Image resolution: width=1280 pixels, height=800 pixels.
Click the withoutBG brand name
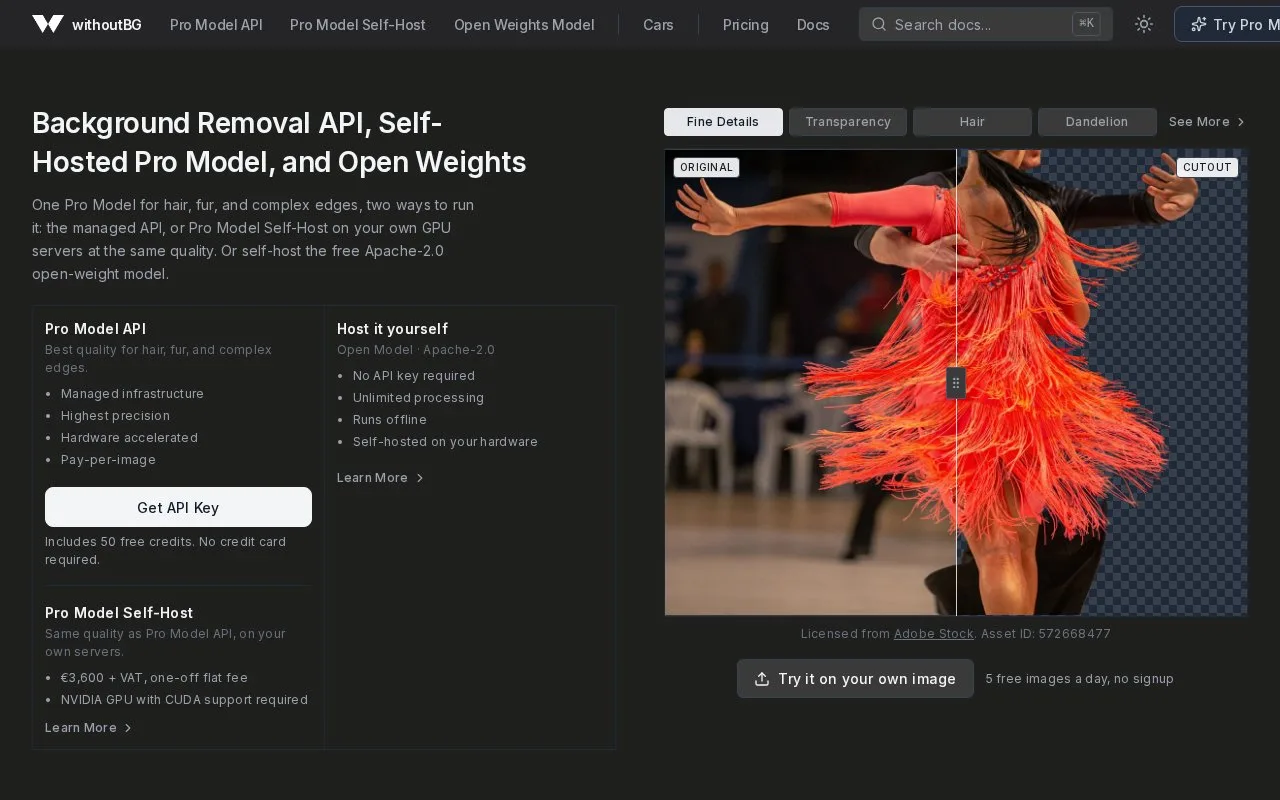[x=107, y=24]
